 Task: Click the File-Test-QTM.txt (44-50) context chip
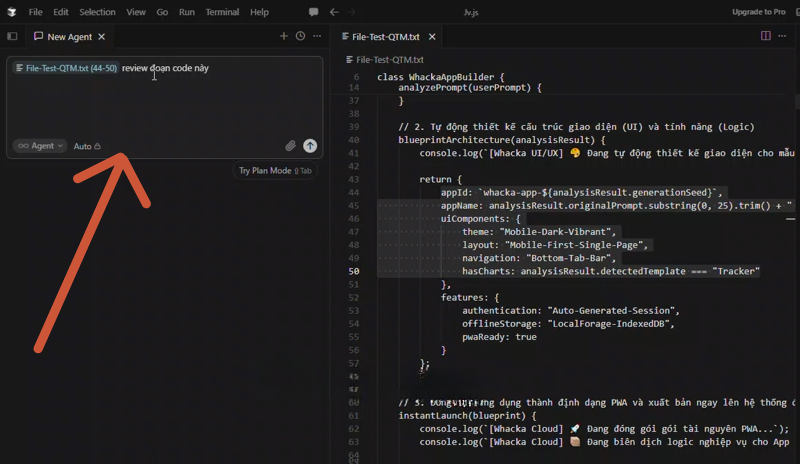click(x=66, y=68)
